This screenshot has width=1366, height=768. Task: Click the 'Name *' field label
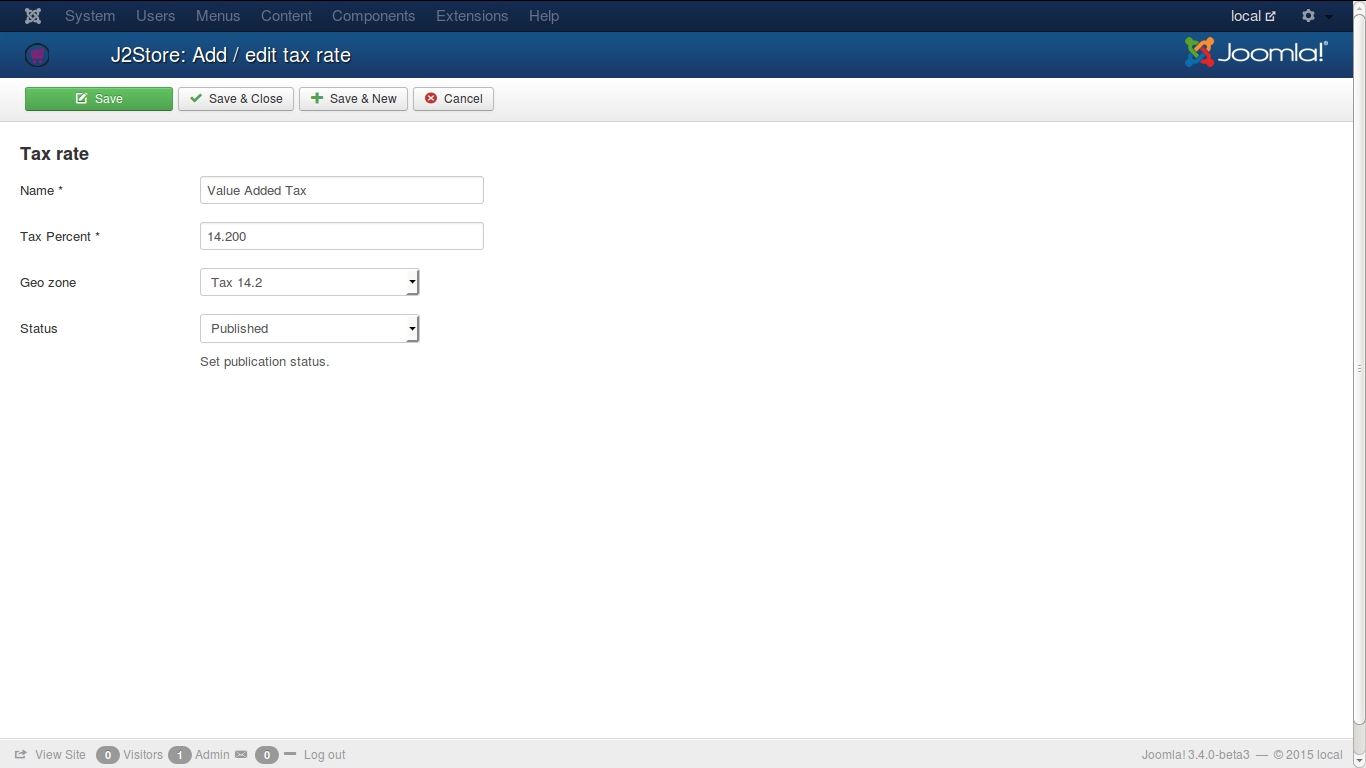pyautogui.click(x=41, y=191)
